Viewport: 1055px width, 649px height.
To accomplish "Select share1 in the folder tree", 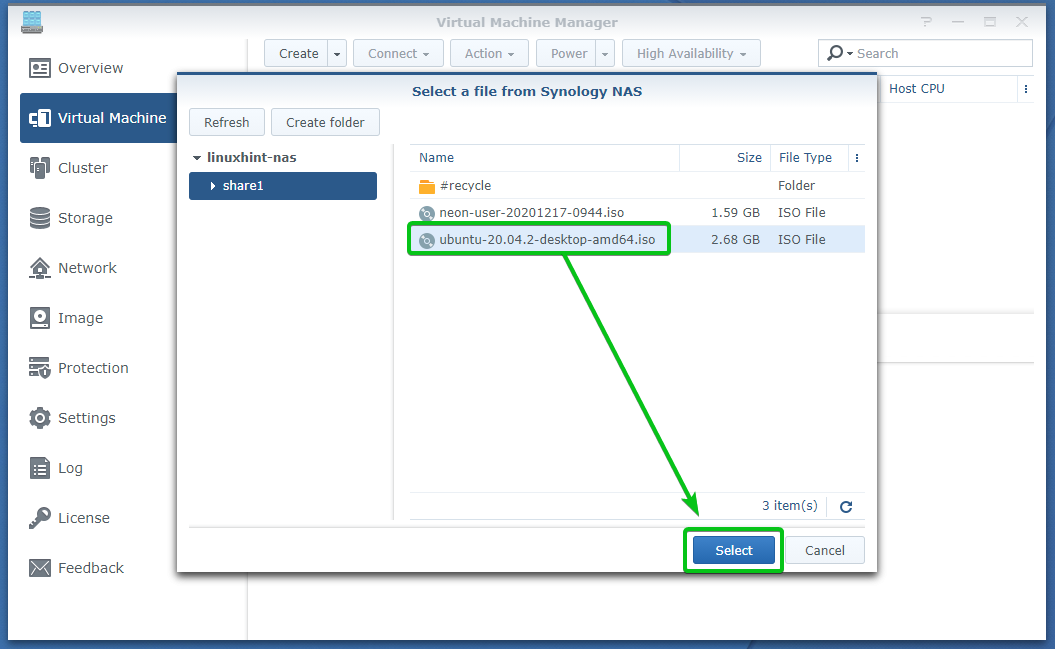I will pyautogui.click(x=283, y=186).
